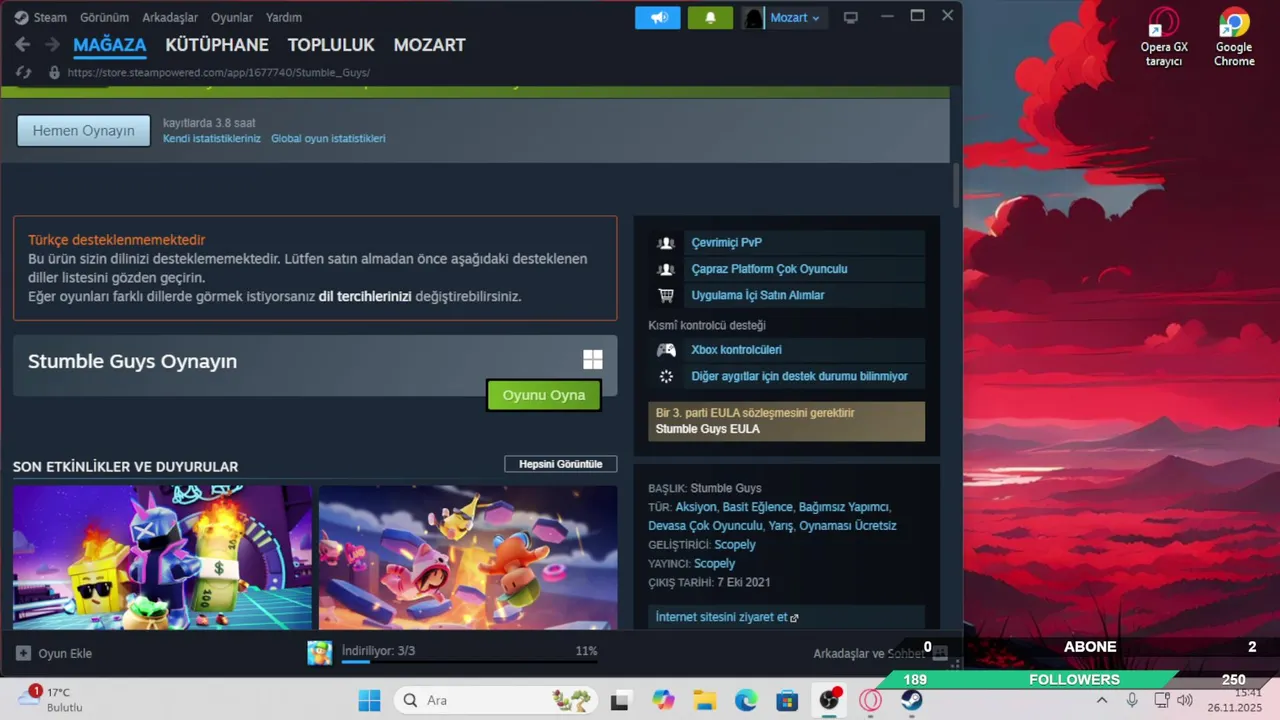Open Task View on the taskbar

[x=621, y=700]
